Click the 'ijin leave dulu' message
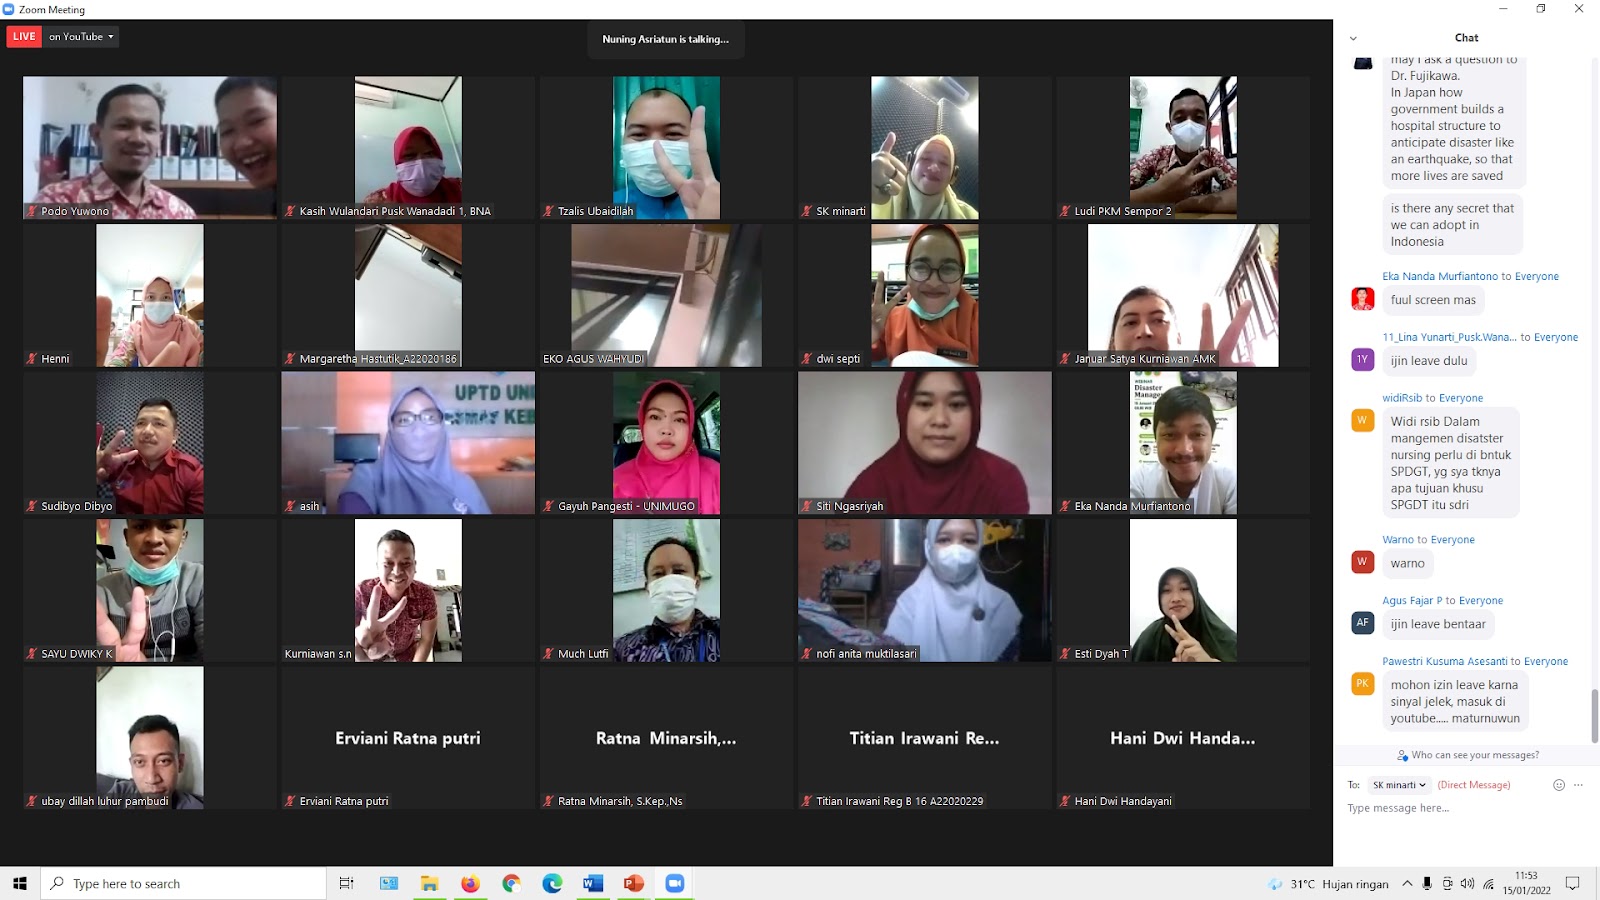The image size is (1600, 900). pos(1429,361)
